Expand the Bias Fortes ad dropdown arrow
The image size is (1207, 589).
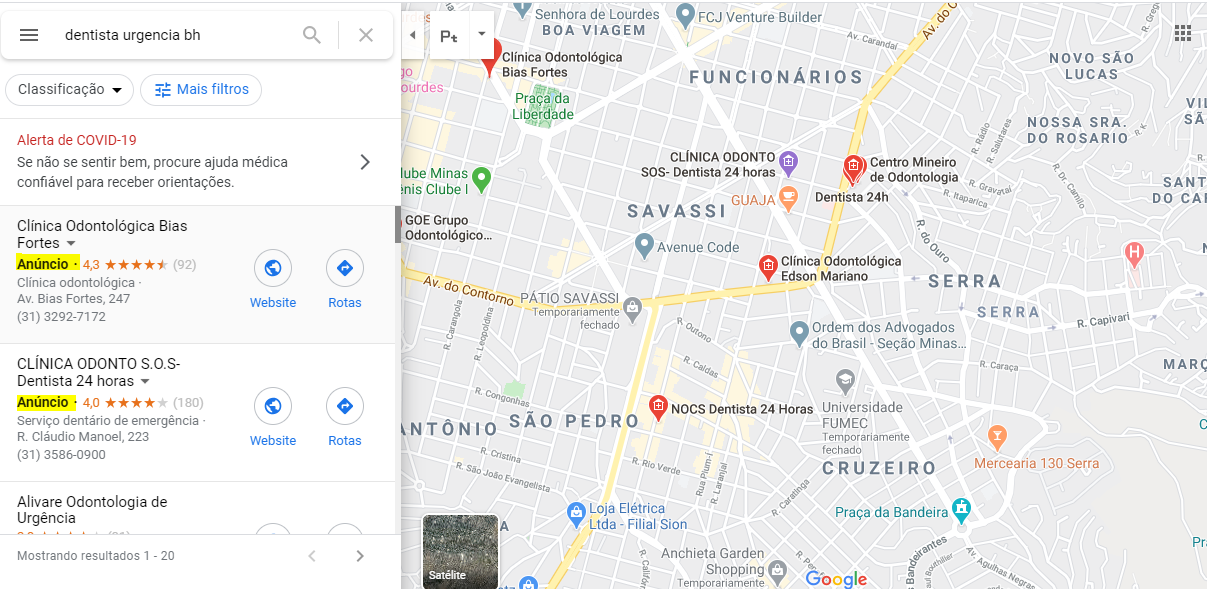click(x=71, y=244)
